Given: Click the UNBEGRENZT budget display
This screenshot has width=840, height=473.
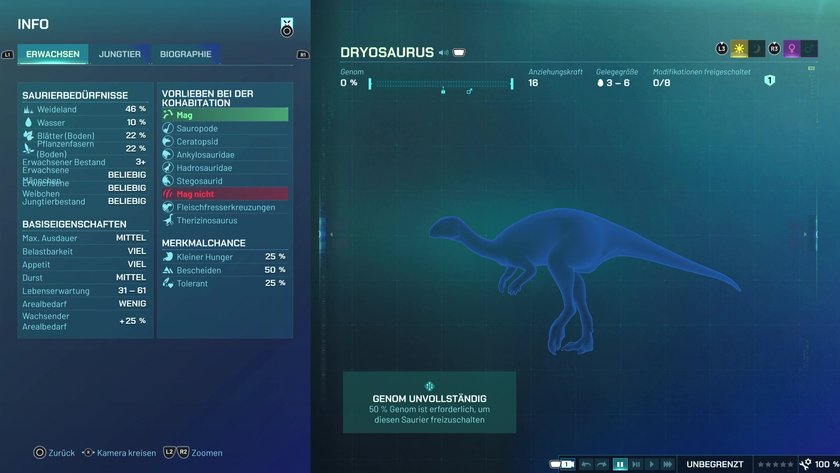Looking at the screenshot, I should (715, 464).
